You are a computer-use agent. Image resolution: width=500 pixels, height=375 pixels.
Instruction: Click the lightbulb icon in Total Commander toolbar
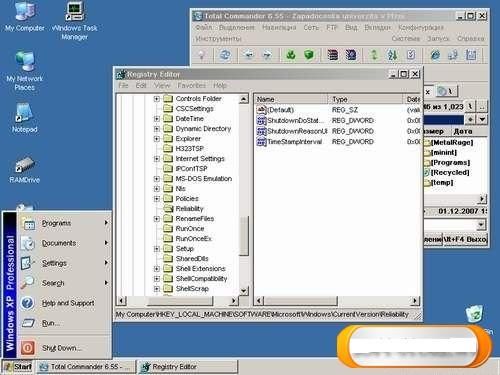(201, 55)
